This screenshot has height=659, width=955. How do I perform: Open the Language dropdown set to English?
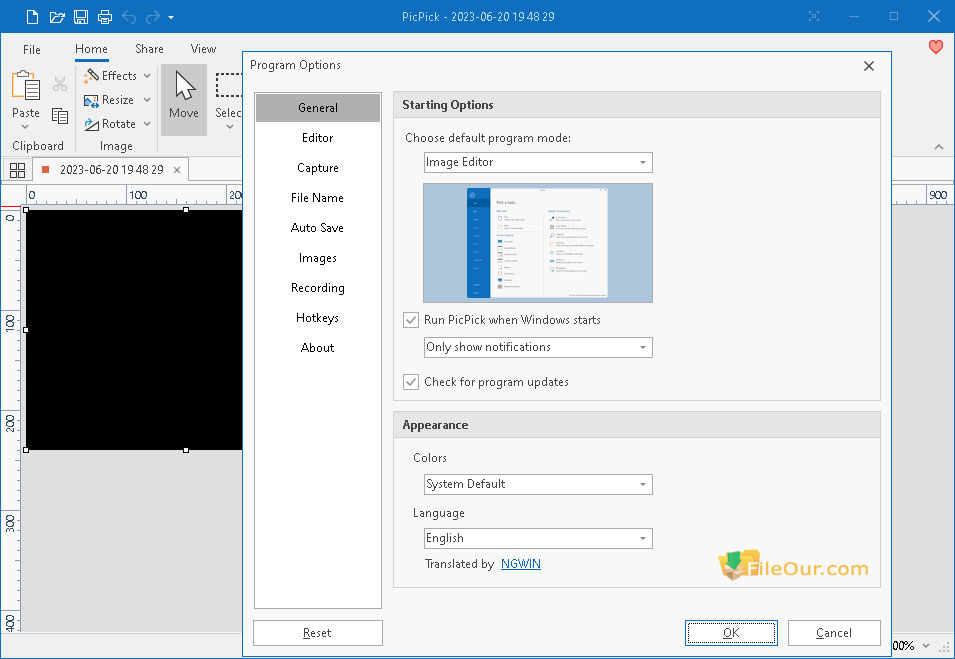tap(538, 538)
